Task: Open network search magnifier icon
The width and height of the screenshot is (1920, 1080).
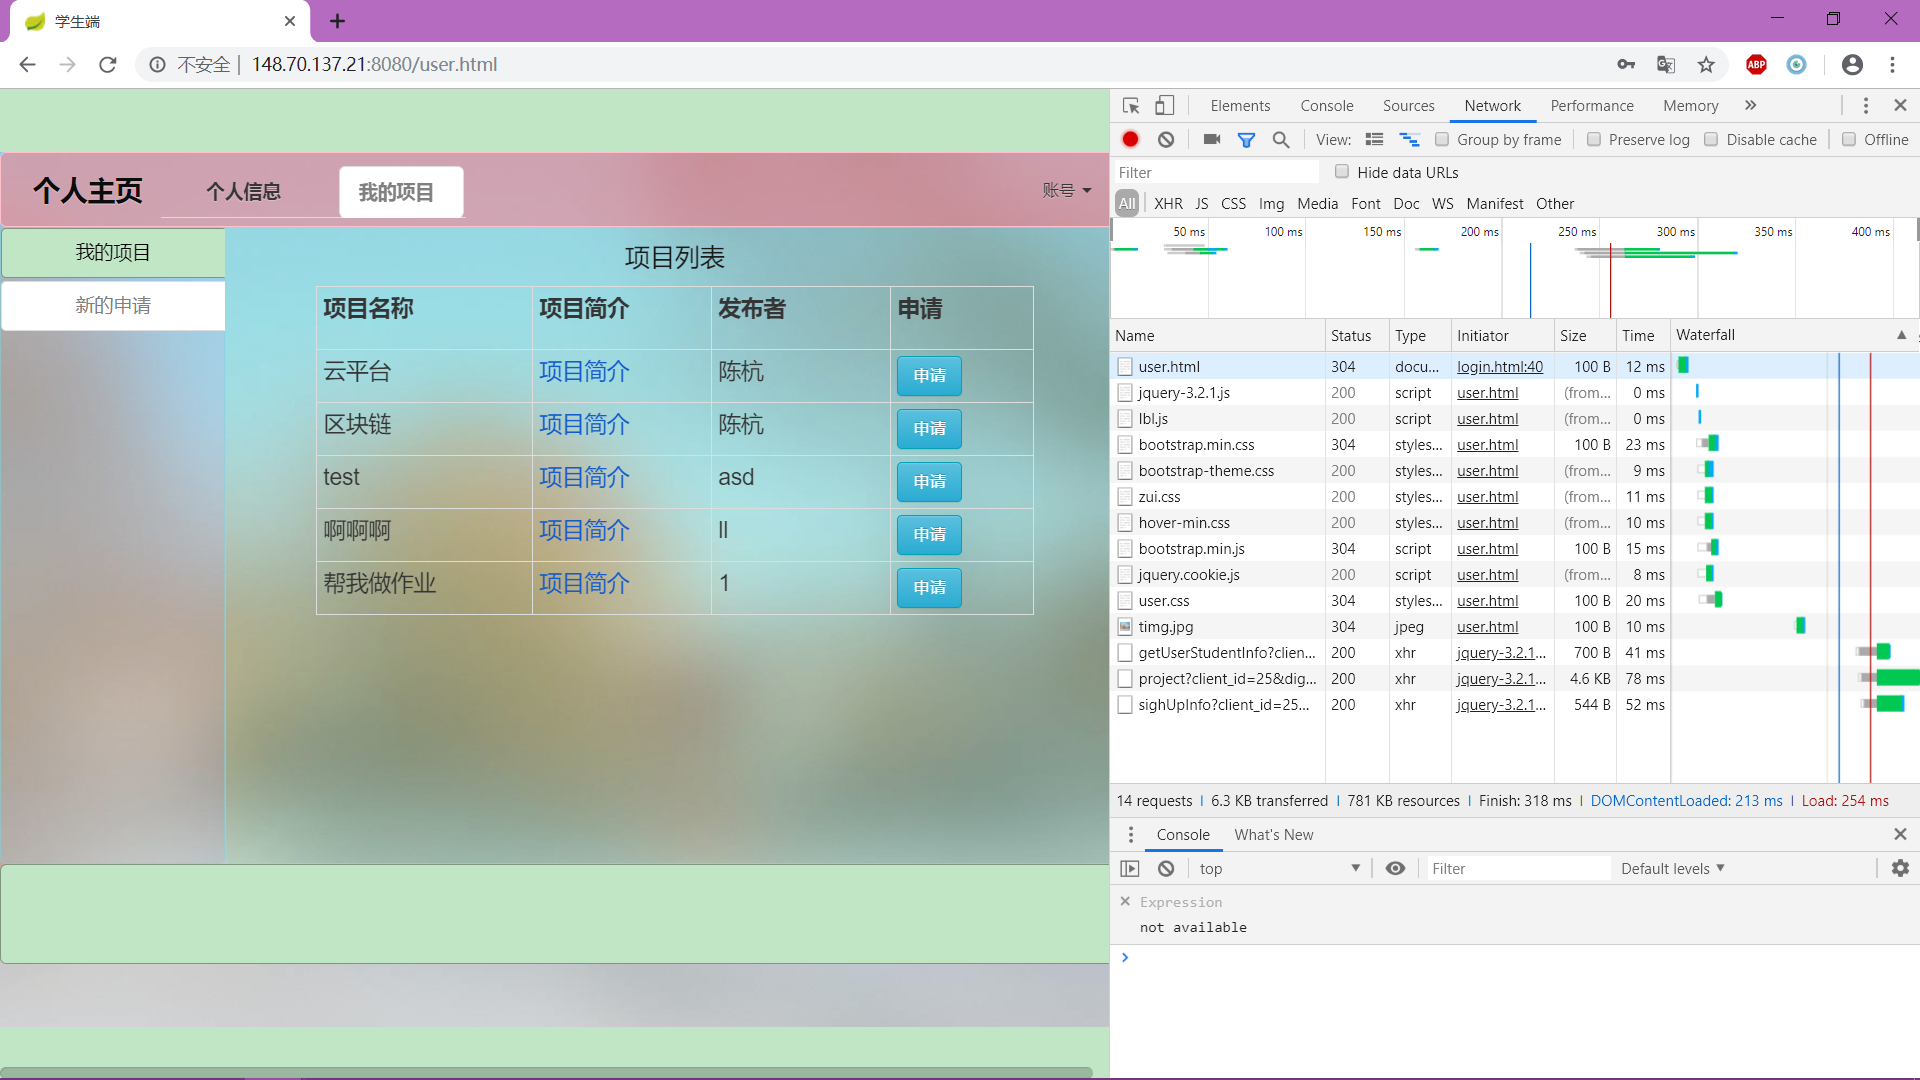Action: (1281, 140)
